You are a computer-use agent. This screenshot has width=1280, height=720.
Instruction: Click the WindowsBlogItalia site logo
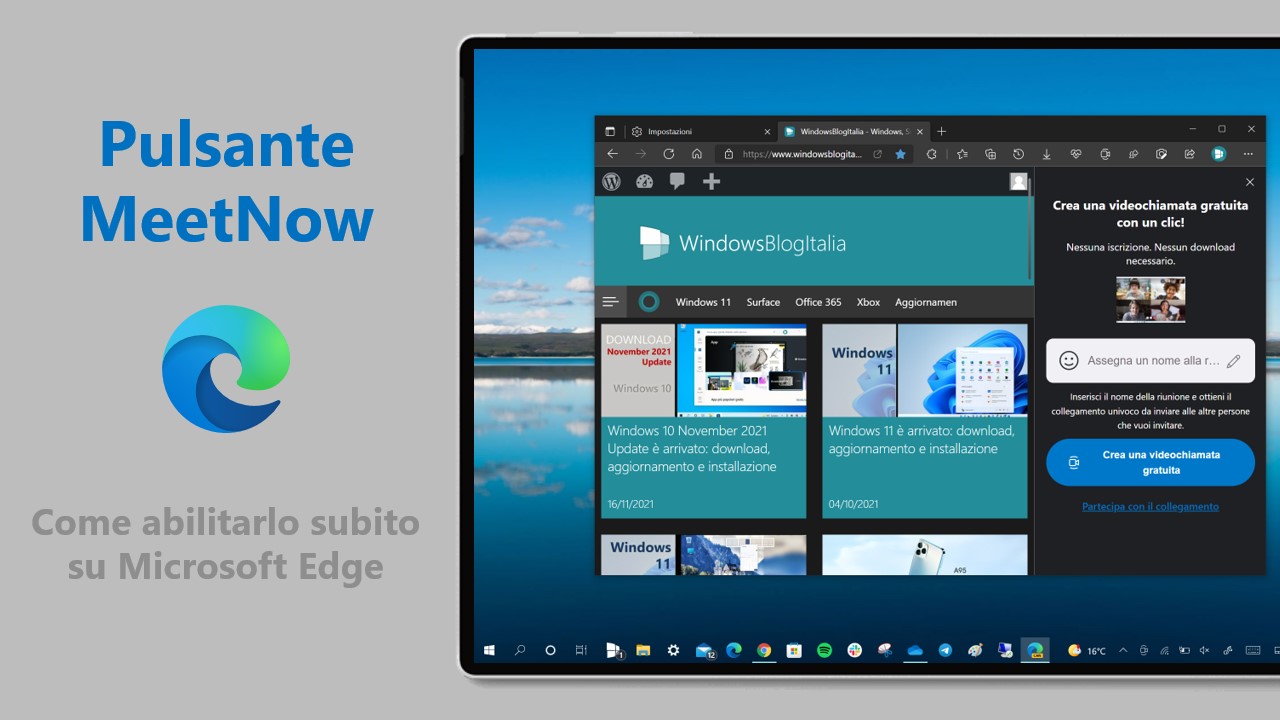coord(743,242)
